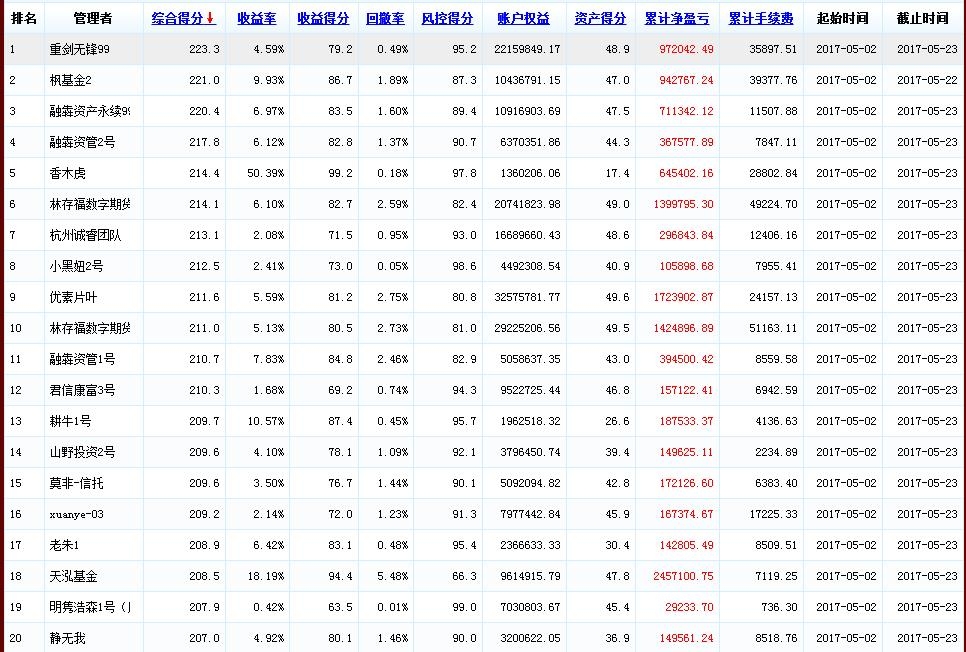Select manager name 枫基金2
The image size is (966, 652).
pyautogui.click(x=70, y=80)
